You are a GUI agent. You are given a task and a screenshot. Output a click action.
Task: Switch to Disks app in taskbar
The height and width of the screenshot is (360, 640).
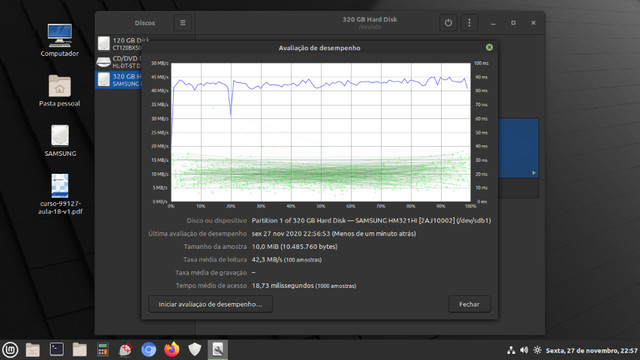218,350
